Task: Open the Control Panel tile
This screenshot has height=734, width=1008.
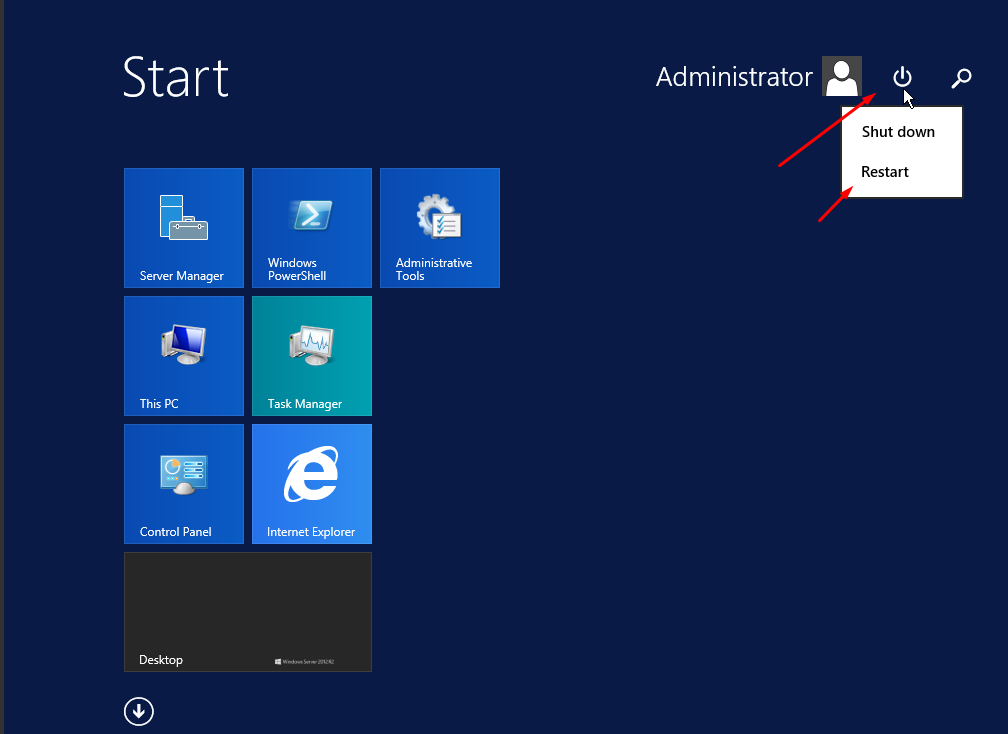Action: (x=184, y=483)
